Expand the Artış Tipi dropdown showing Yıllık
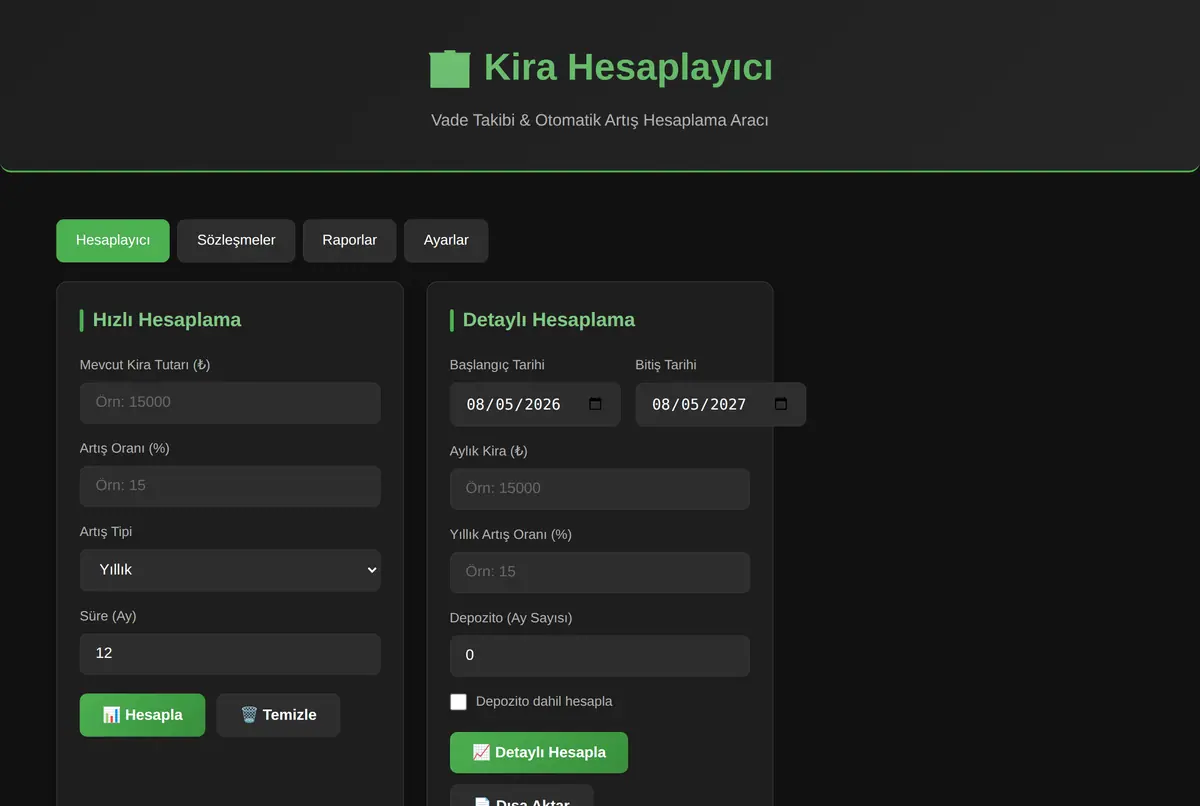 (x=230, y=570)
